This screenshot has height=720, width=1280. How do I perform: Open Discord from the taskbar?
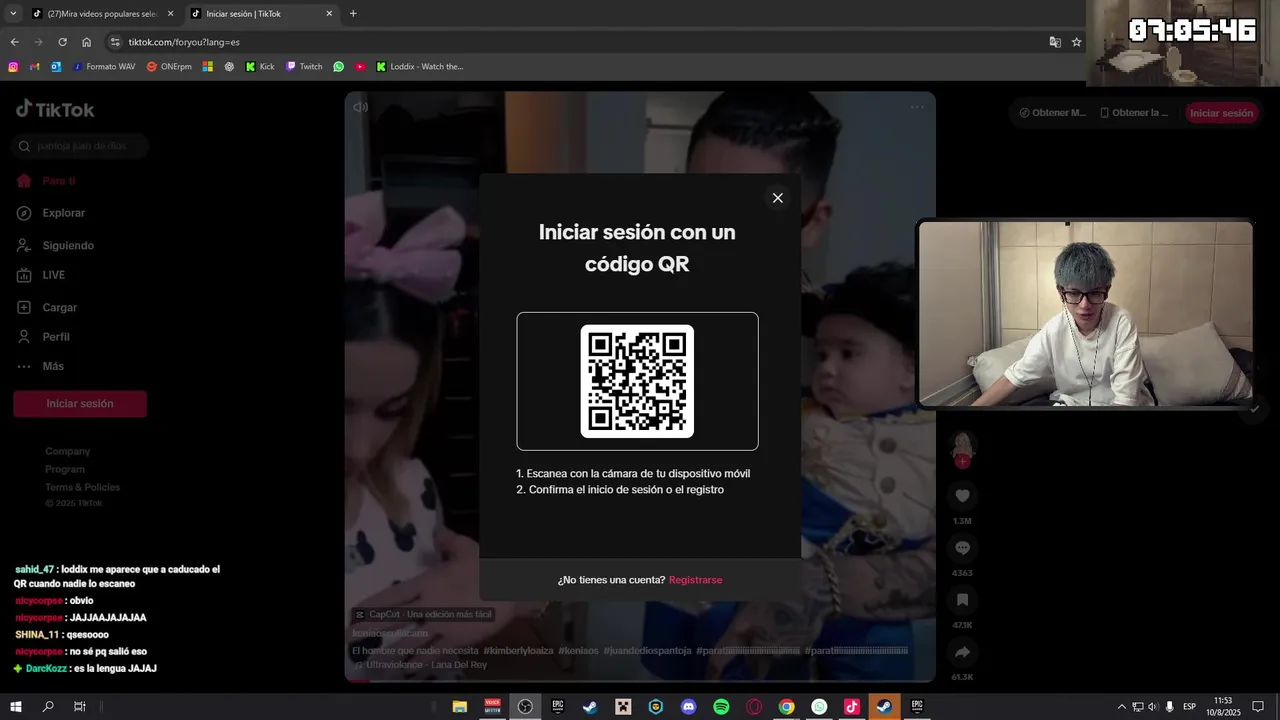(688, 706)
